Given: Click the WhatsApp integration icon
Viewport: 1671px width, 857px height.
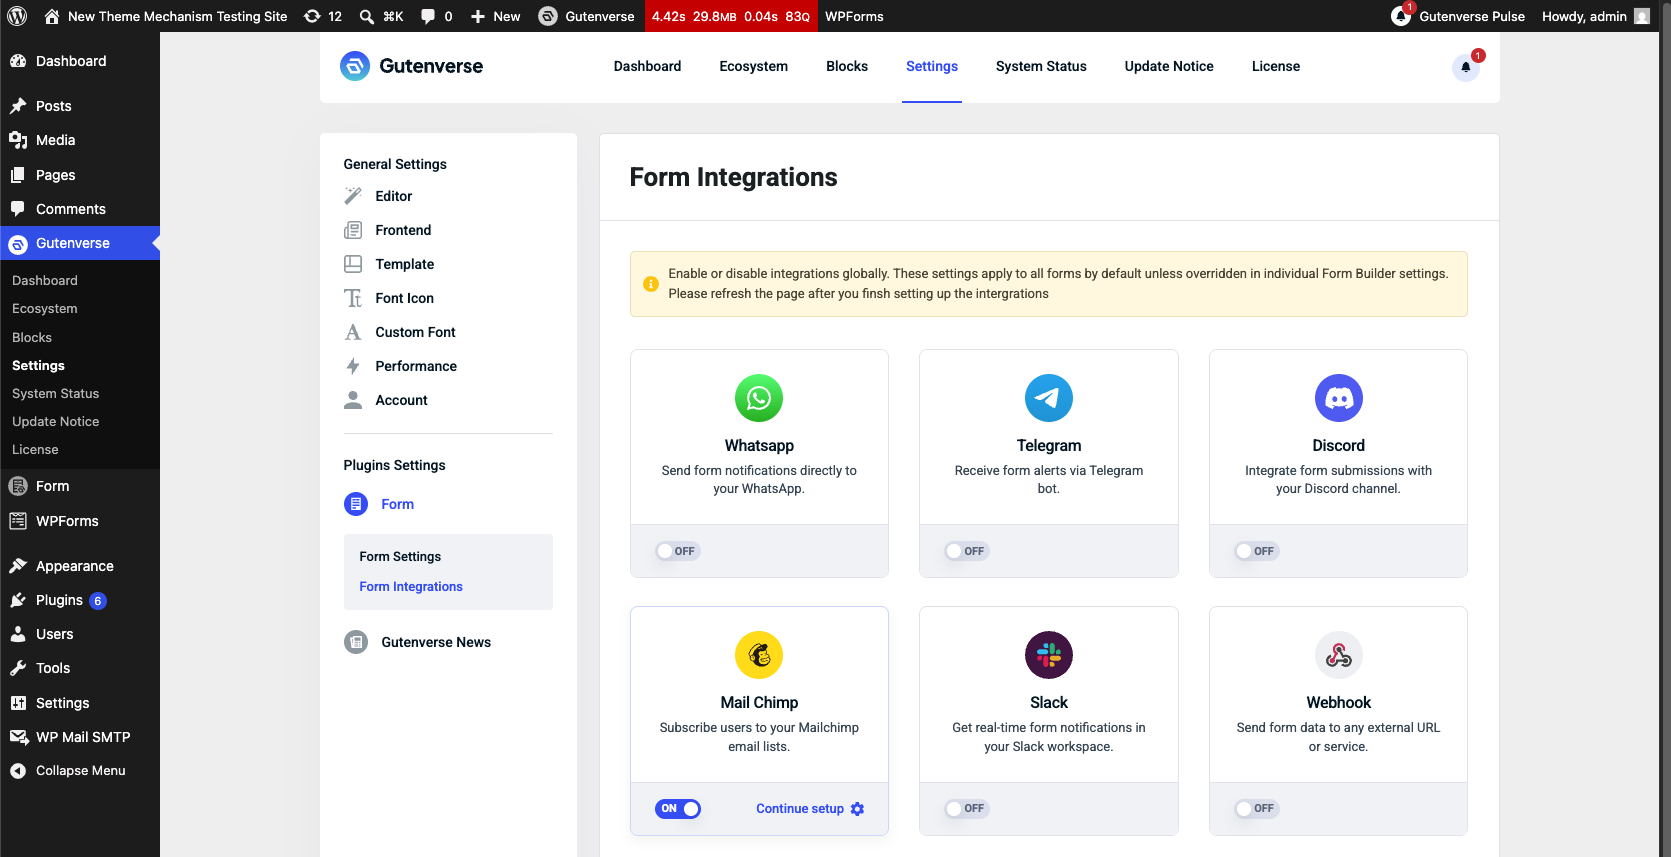Looking at the screenshot, I should [x=759, y=398].
